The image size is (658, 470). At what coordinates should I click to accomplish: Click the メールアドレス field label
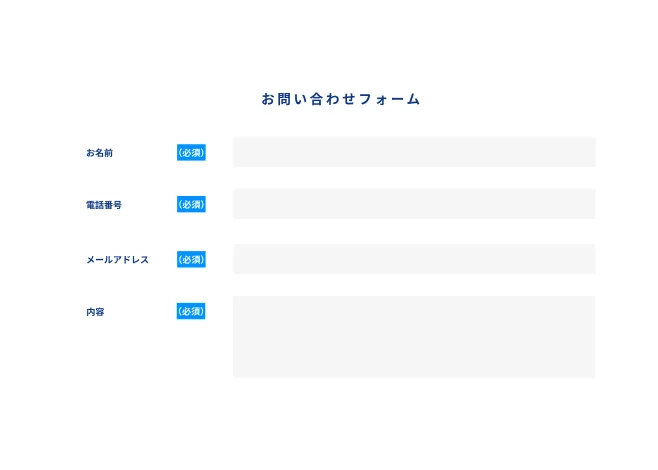(117, 260)
